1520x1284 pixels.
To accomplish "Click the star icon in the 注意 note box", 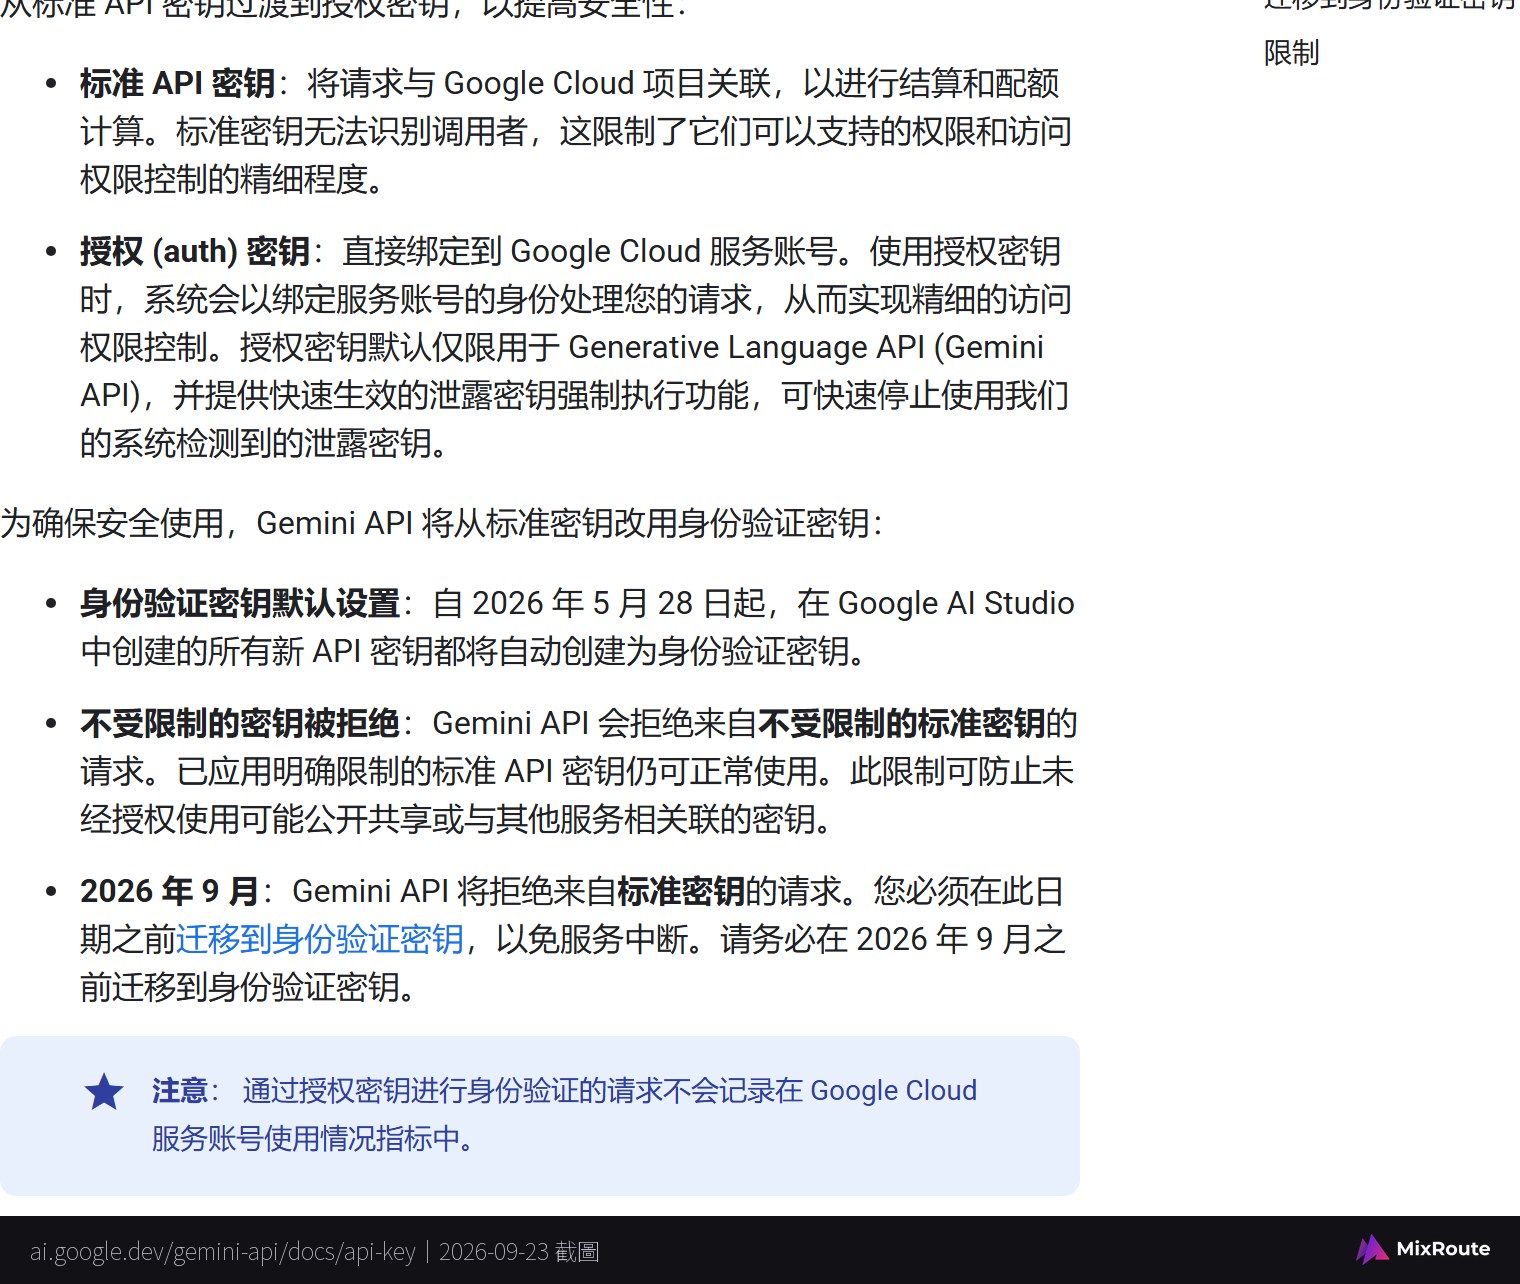I will 104,1092.
